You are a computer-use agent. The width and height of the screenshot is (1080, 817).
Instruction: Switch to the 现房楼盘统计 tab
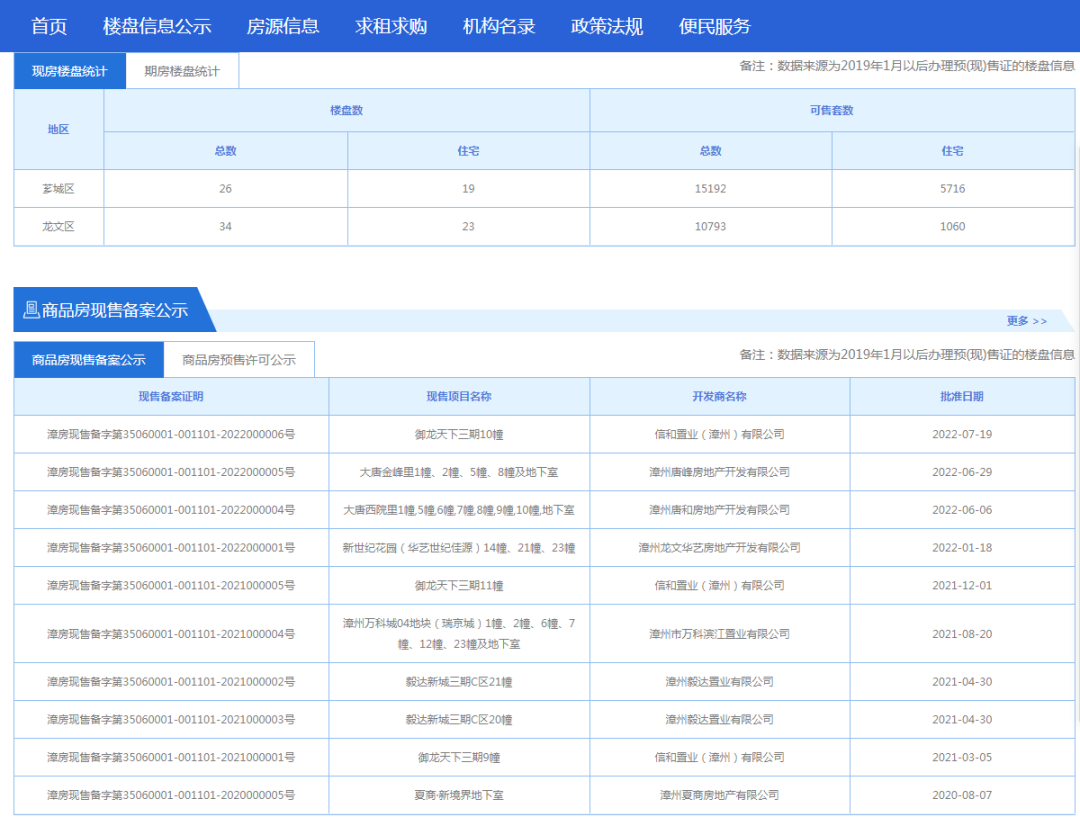(70, 71)
